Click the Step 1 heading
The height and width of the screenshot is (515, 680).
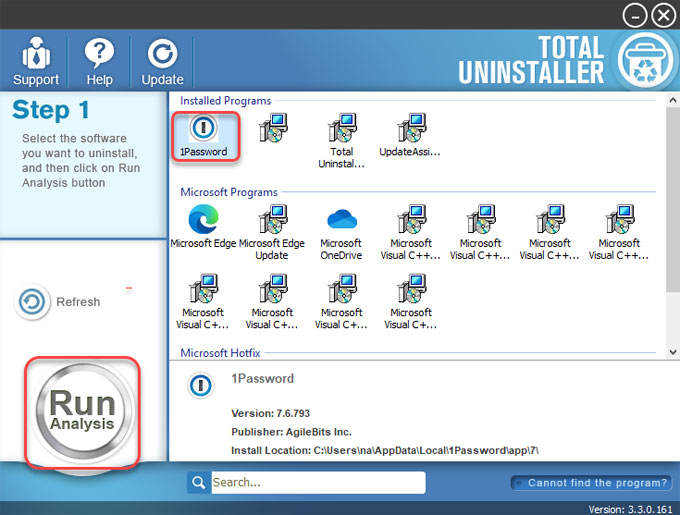point(51,110)
